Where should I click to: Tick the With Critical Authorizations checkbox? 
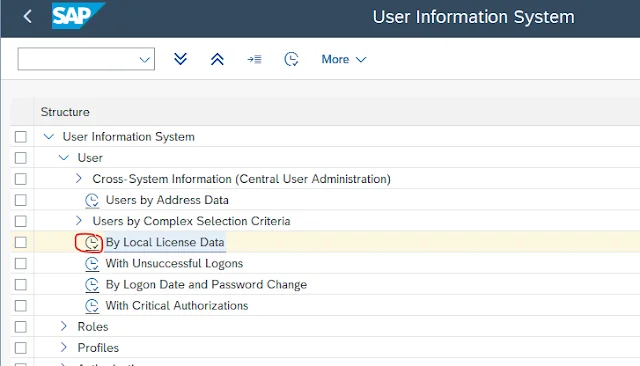click(21, 306)
